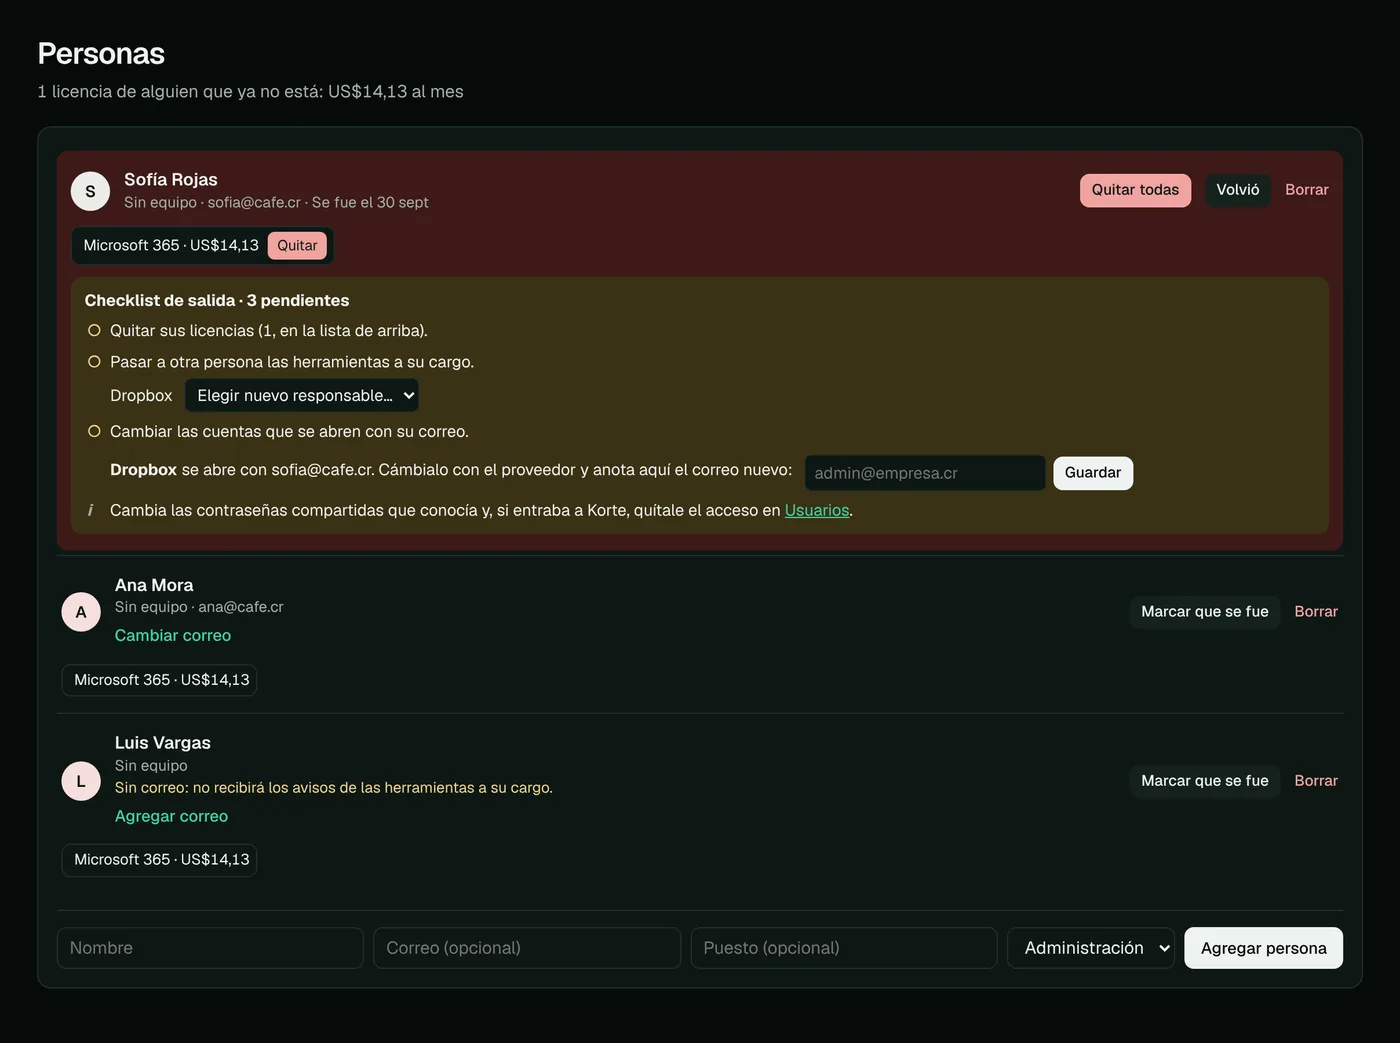Click Luis Vargas avatar circle
This screenshot has height=1043, width=1400.
click(81, 781)
